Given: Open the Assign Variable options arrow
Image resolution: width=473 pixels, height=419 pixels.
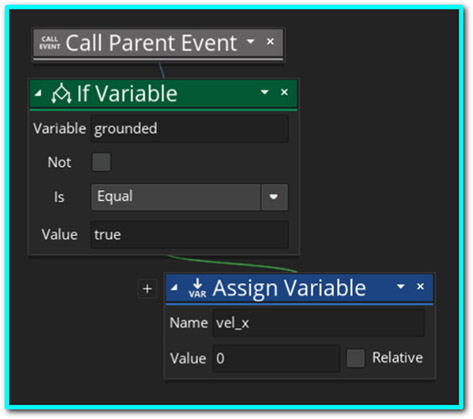Looking at the screenshot, I should point(401,286).
